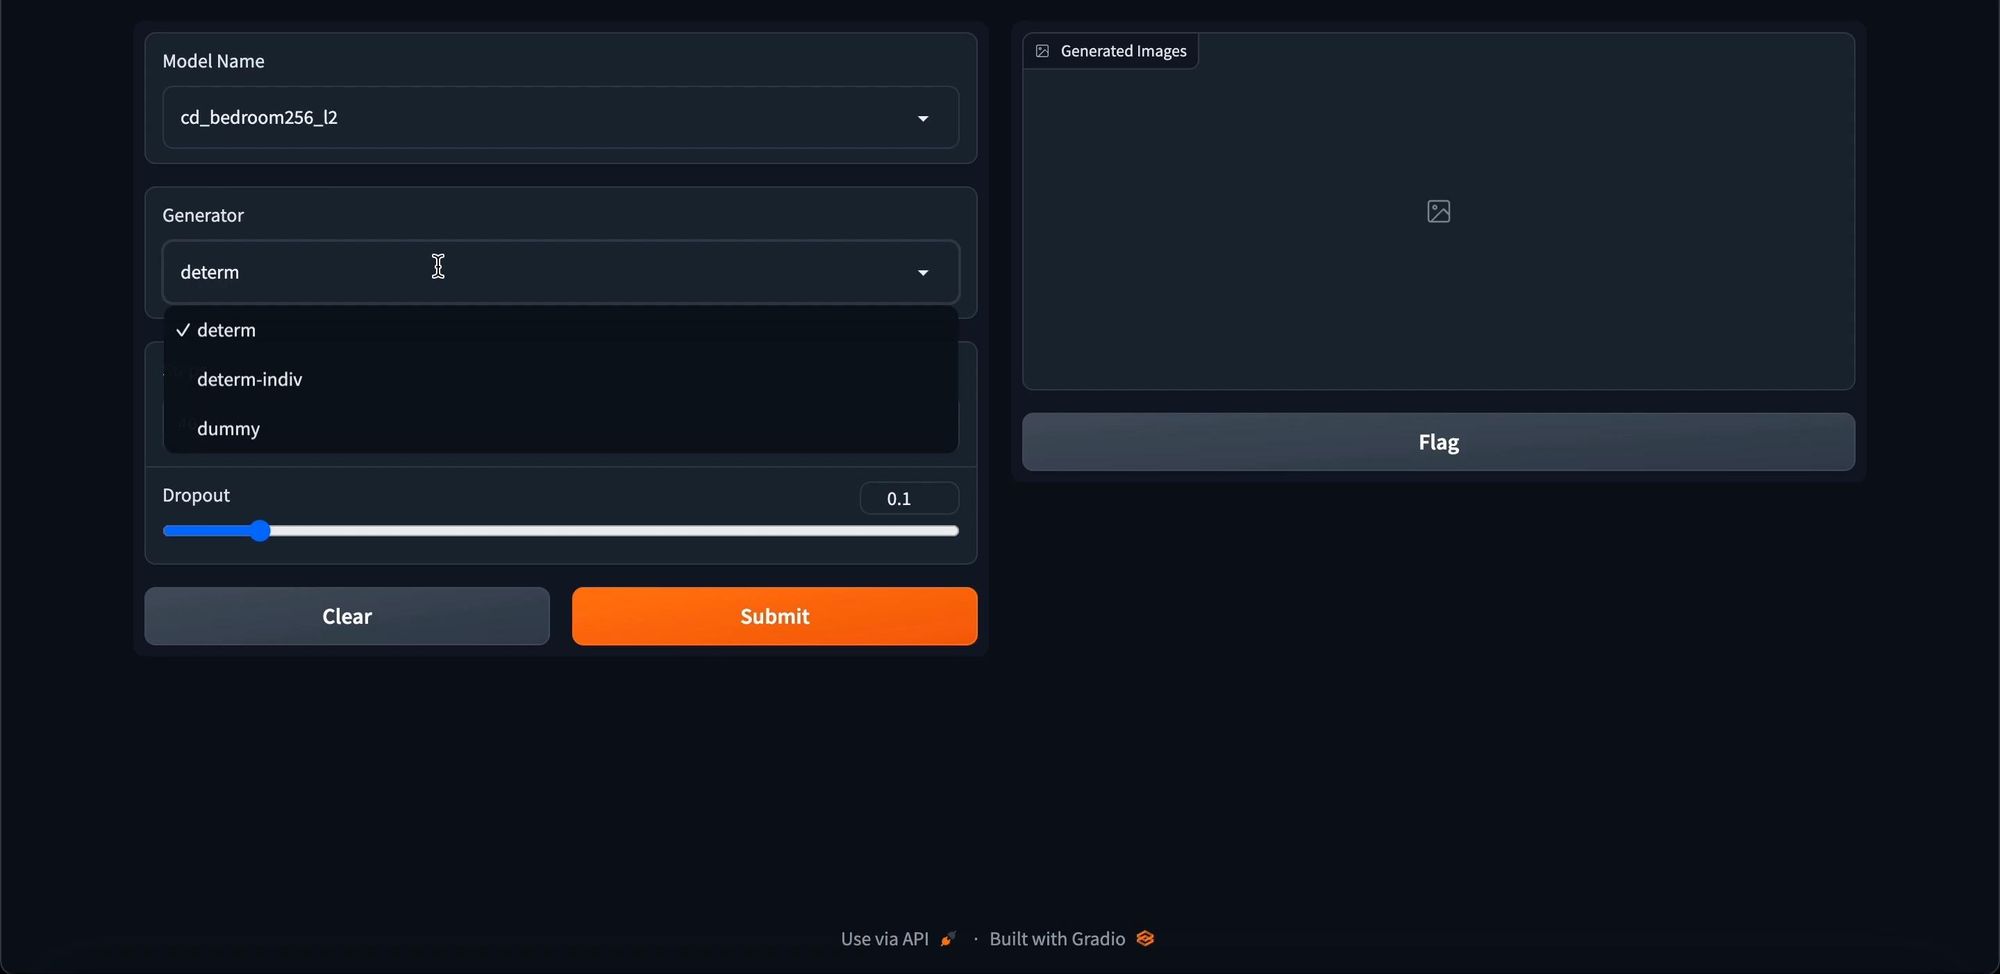Click the Generated Images label

[1123, 51]
